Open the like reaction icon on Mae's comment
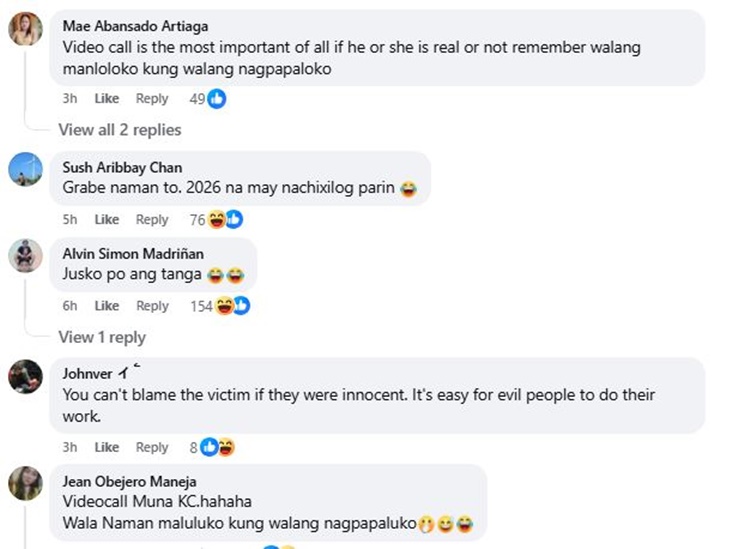Image resolution: width=750 pixels, height=549 pixels. 216,99
